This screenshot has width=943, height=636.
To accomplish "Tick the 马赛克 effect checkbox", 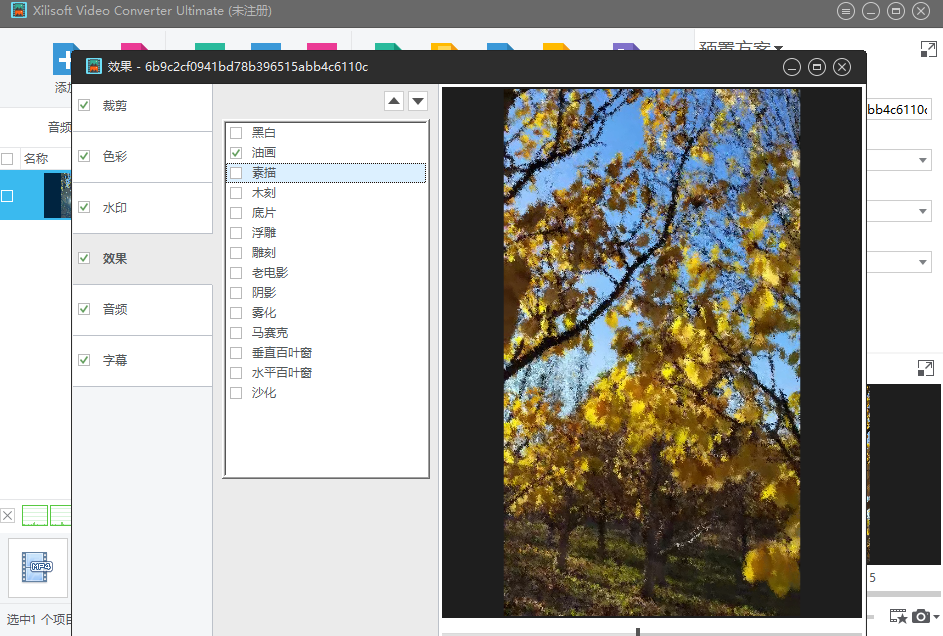I will [236, 333].
